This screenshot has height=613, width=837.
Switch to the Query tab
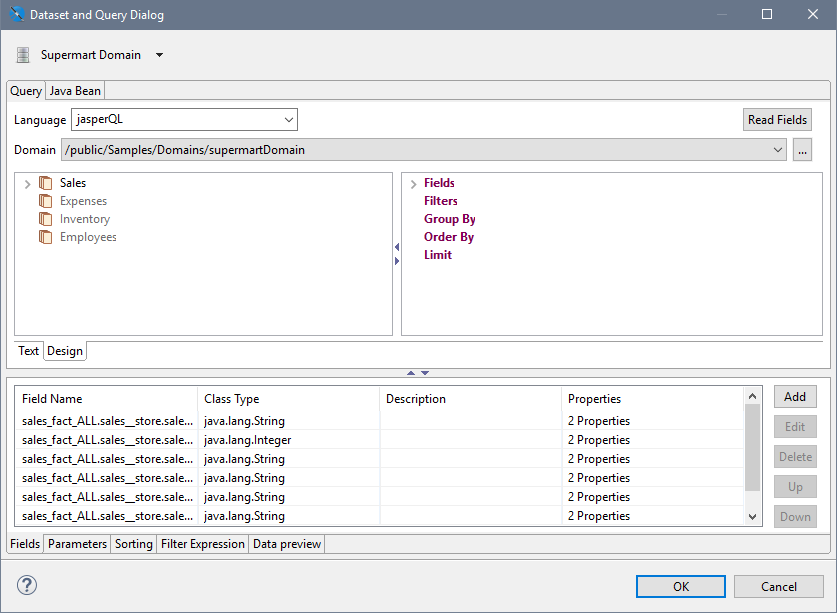click(x=26, y=91)
